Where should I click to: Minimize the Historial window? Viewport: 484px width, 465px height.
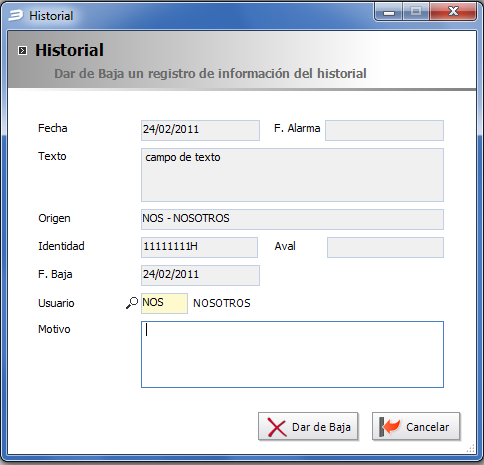[x=389, y=12]
